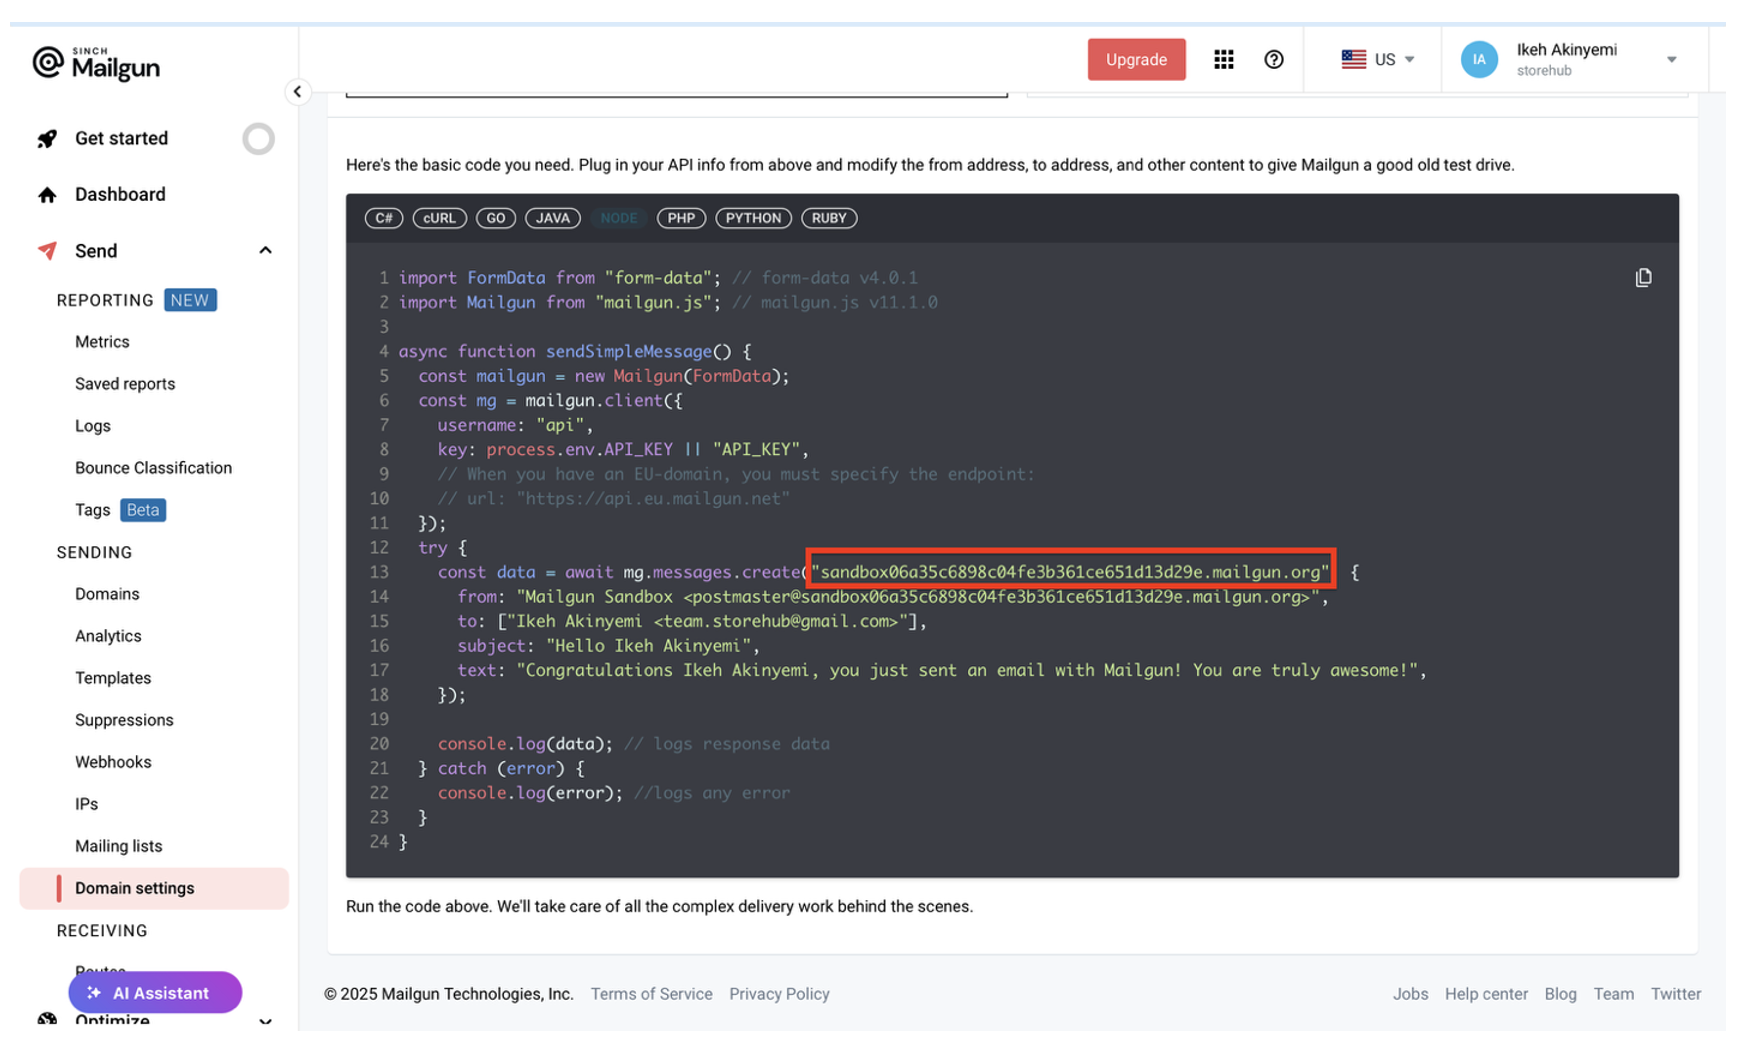Screen dimensions: 1744x1038
Task: Click the Upgrade button
Action: 1136,60
